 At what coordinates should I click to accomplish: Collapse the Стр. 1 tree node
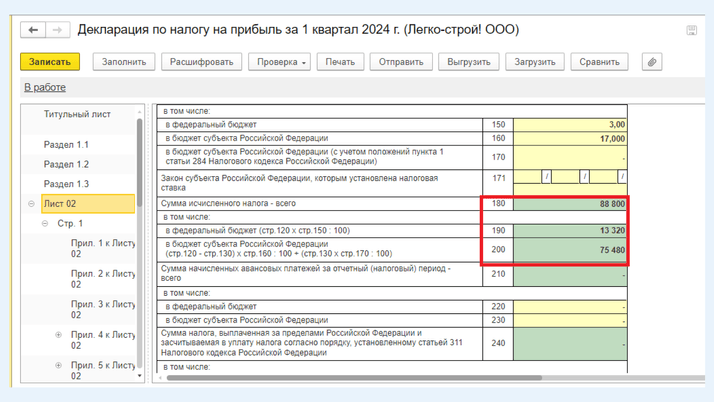click(x=45, y=224)
